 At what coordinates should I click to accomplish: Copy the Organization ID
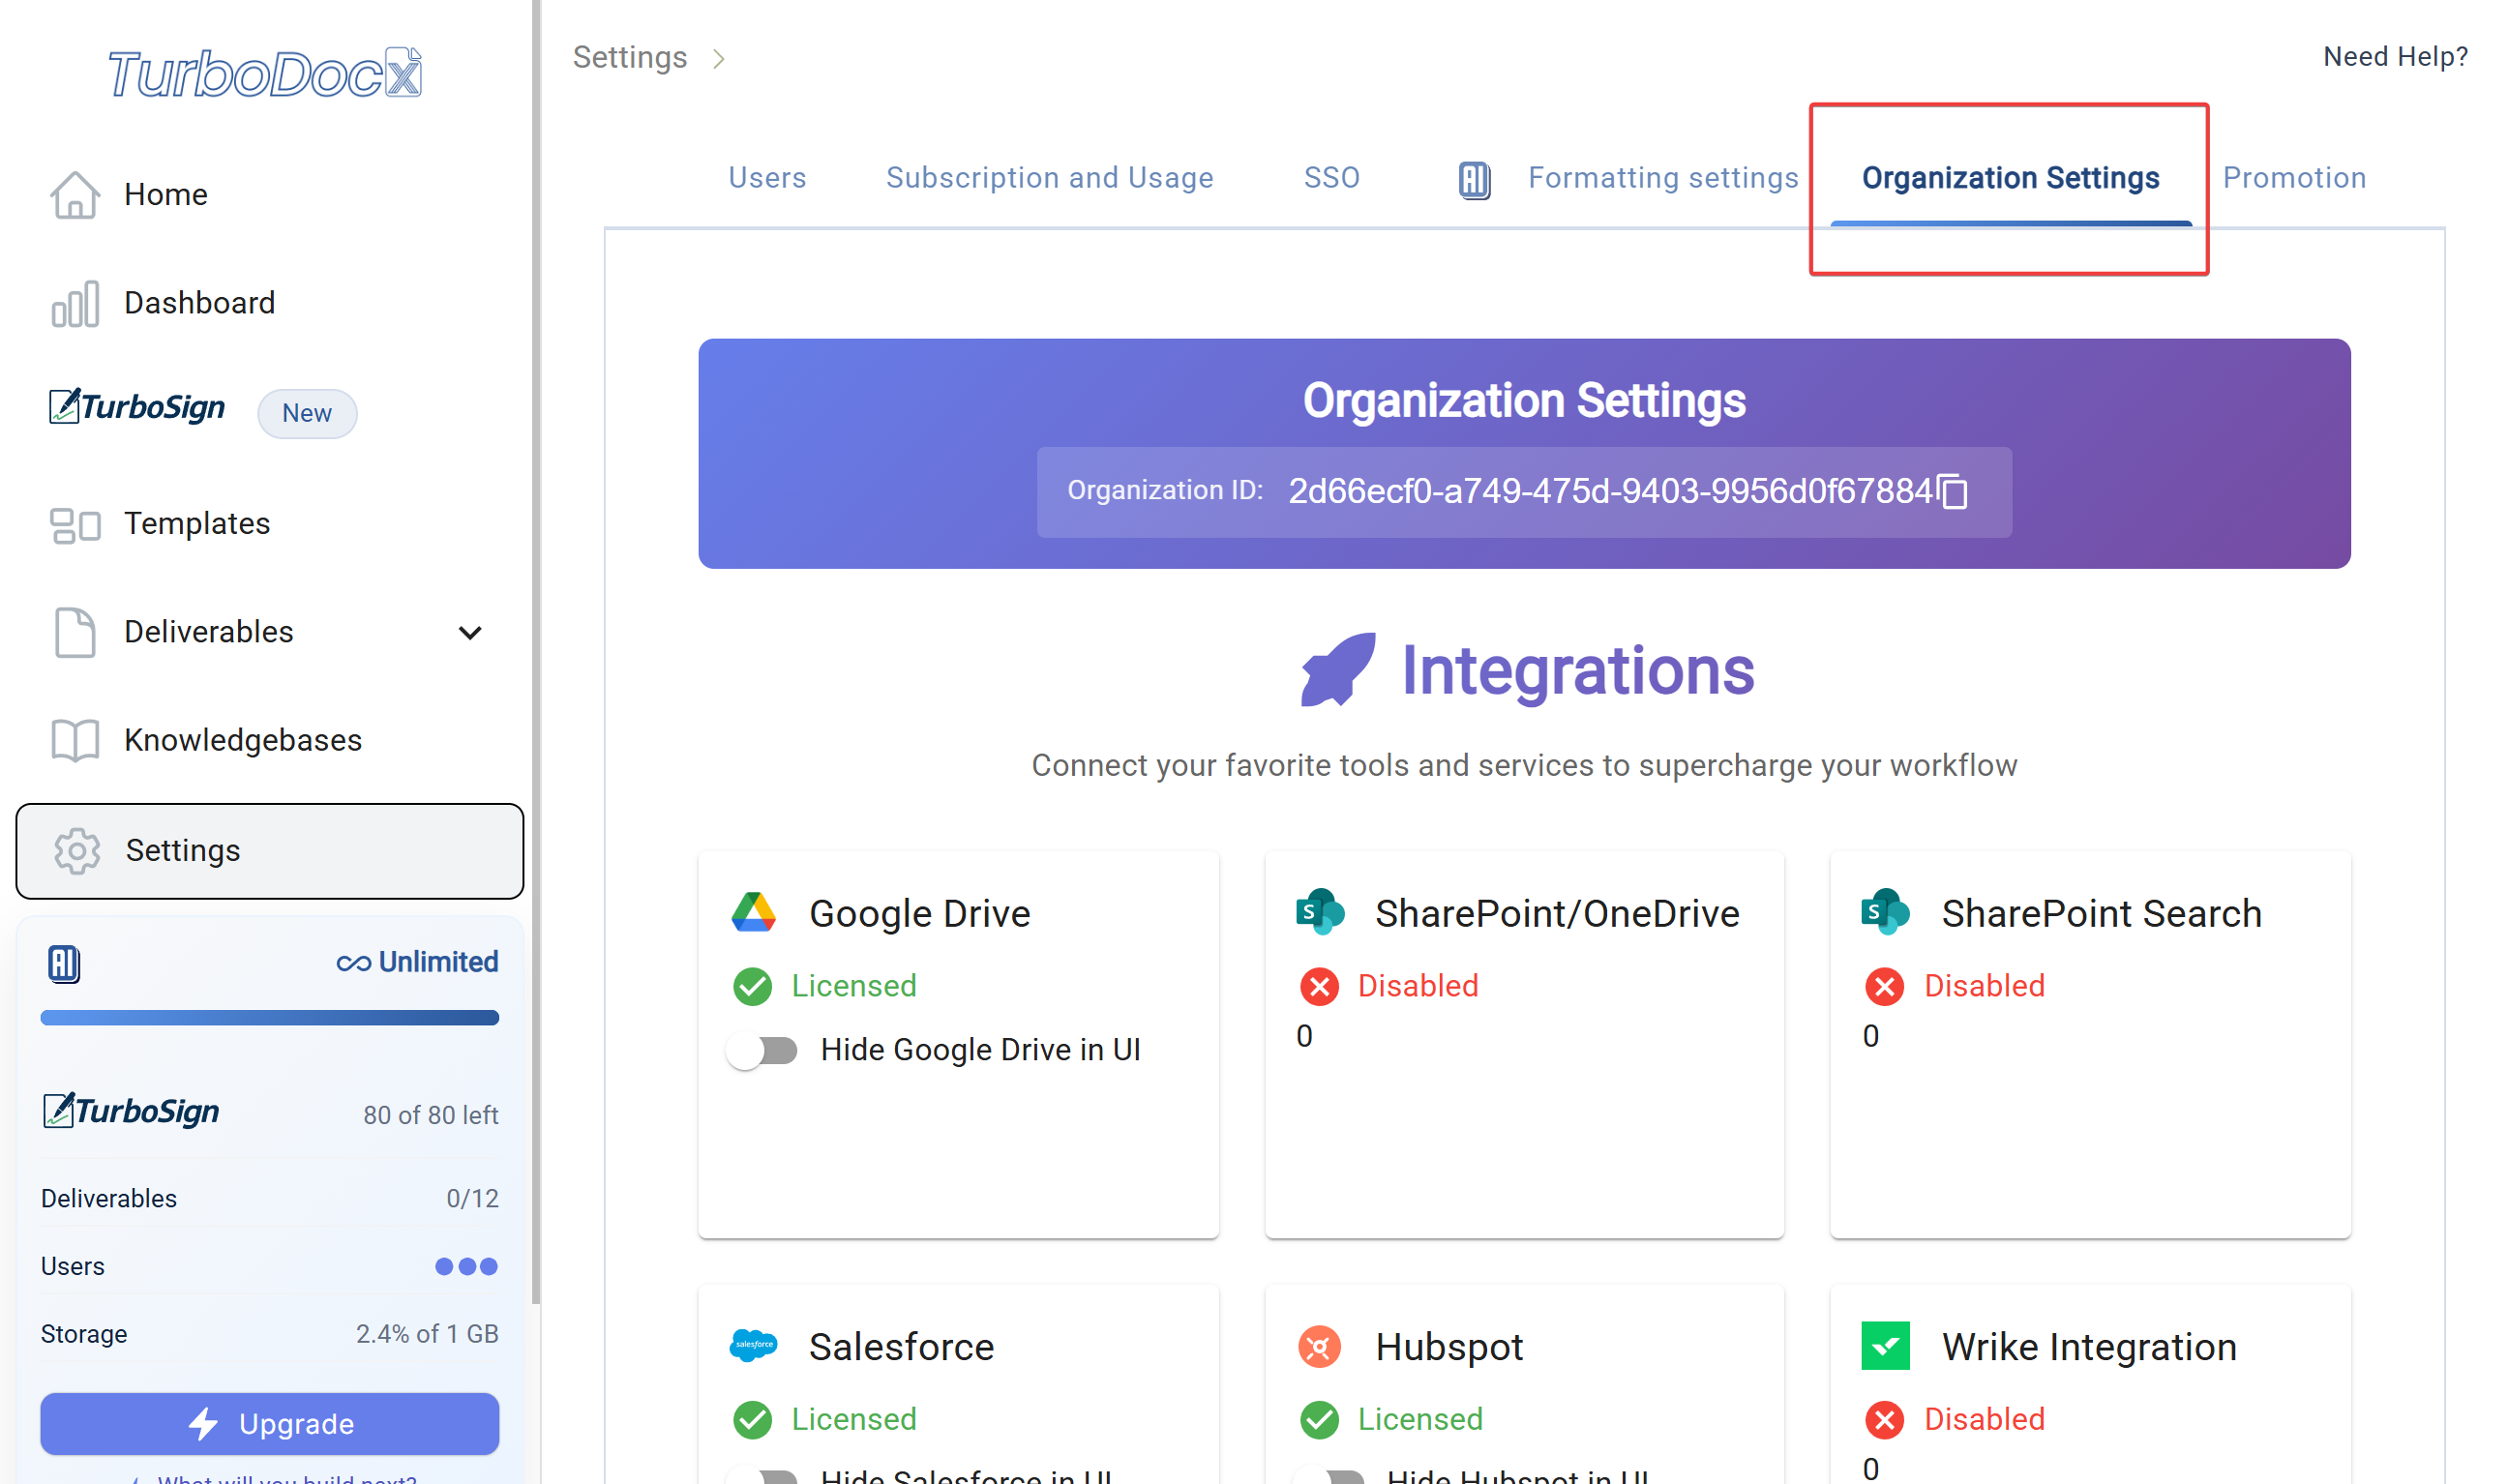(1953, 491)
